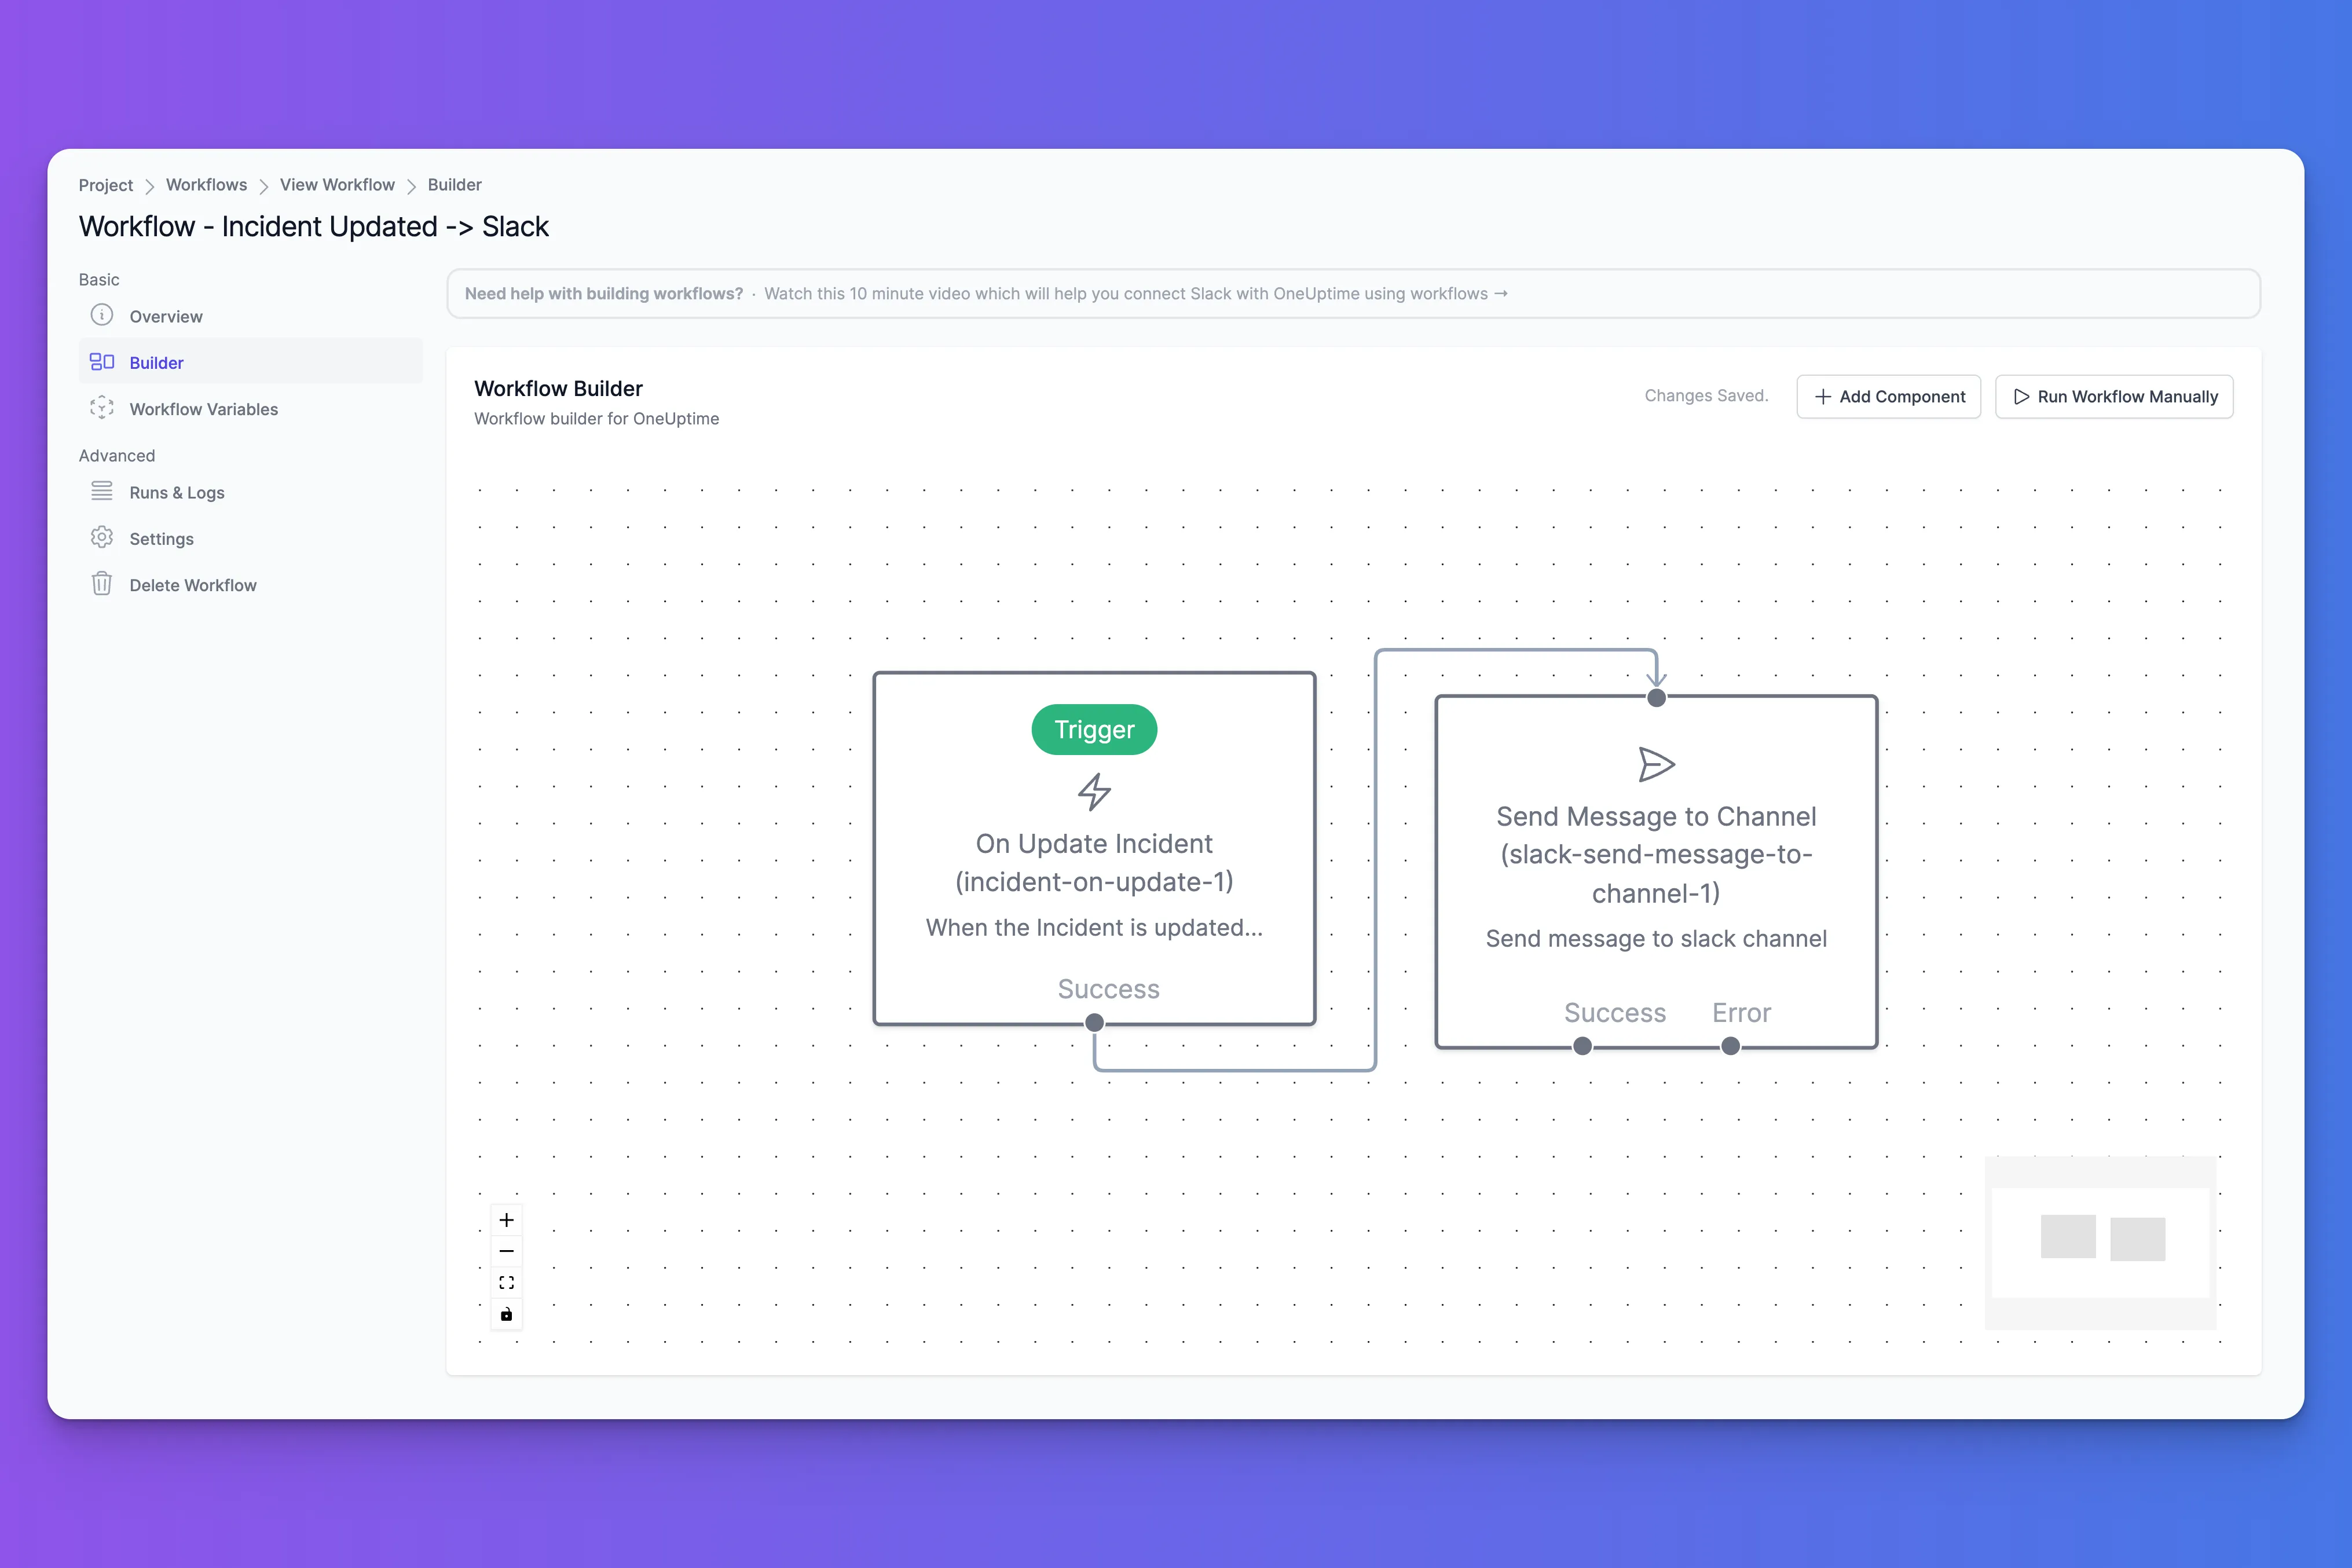Select the Send Message to Channel node title

pyautogui.click(x=1656, y=854)
